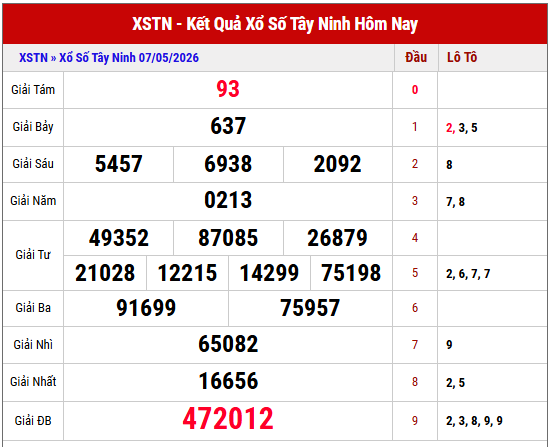Click Đầu digit 3
555x447 pixels.
coord(415,201)
